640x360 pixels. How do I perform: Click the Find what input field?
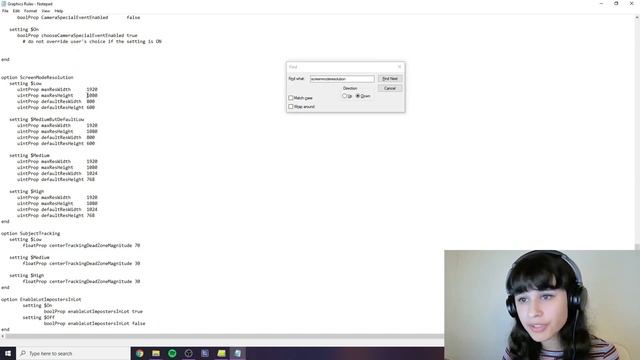pyautogui.click(x=342, y=79)
